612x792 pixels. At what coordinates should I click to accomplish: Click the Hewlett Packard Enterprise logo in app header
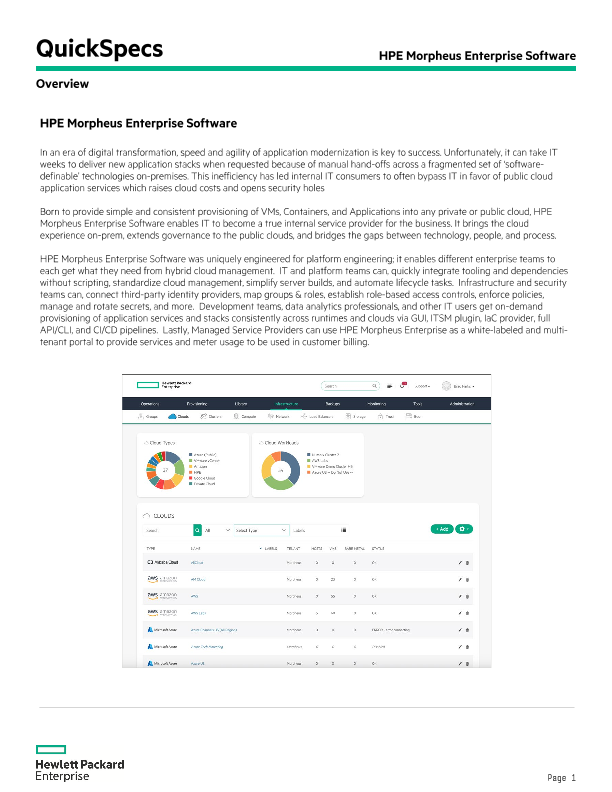tap(164, 385)
